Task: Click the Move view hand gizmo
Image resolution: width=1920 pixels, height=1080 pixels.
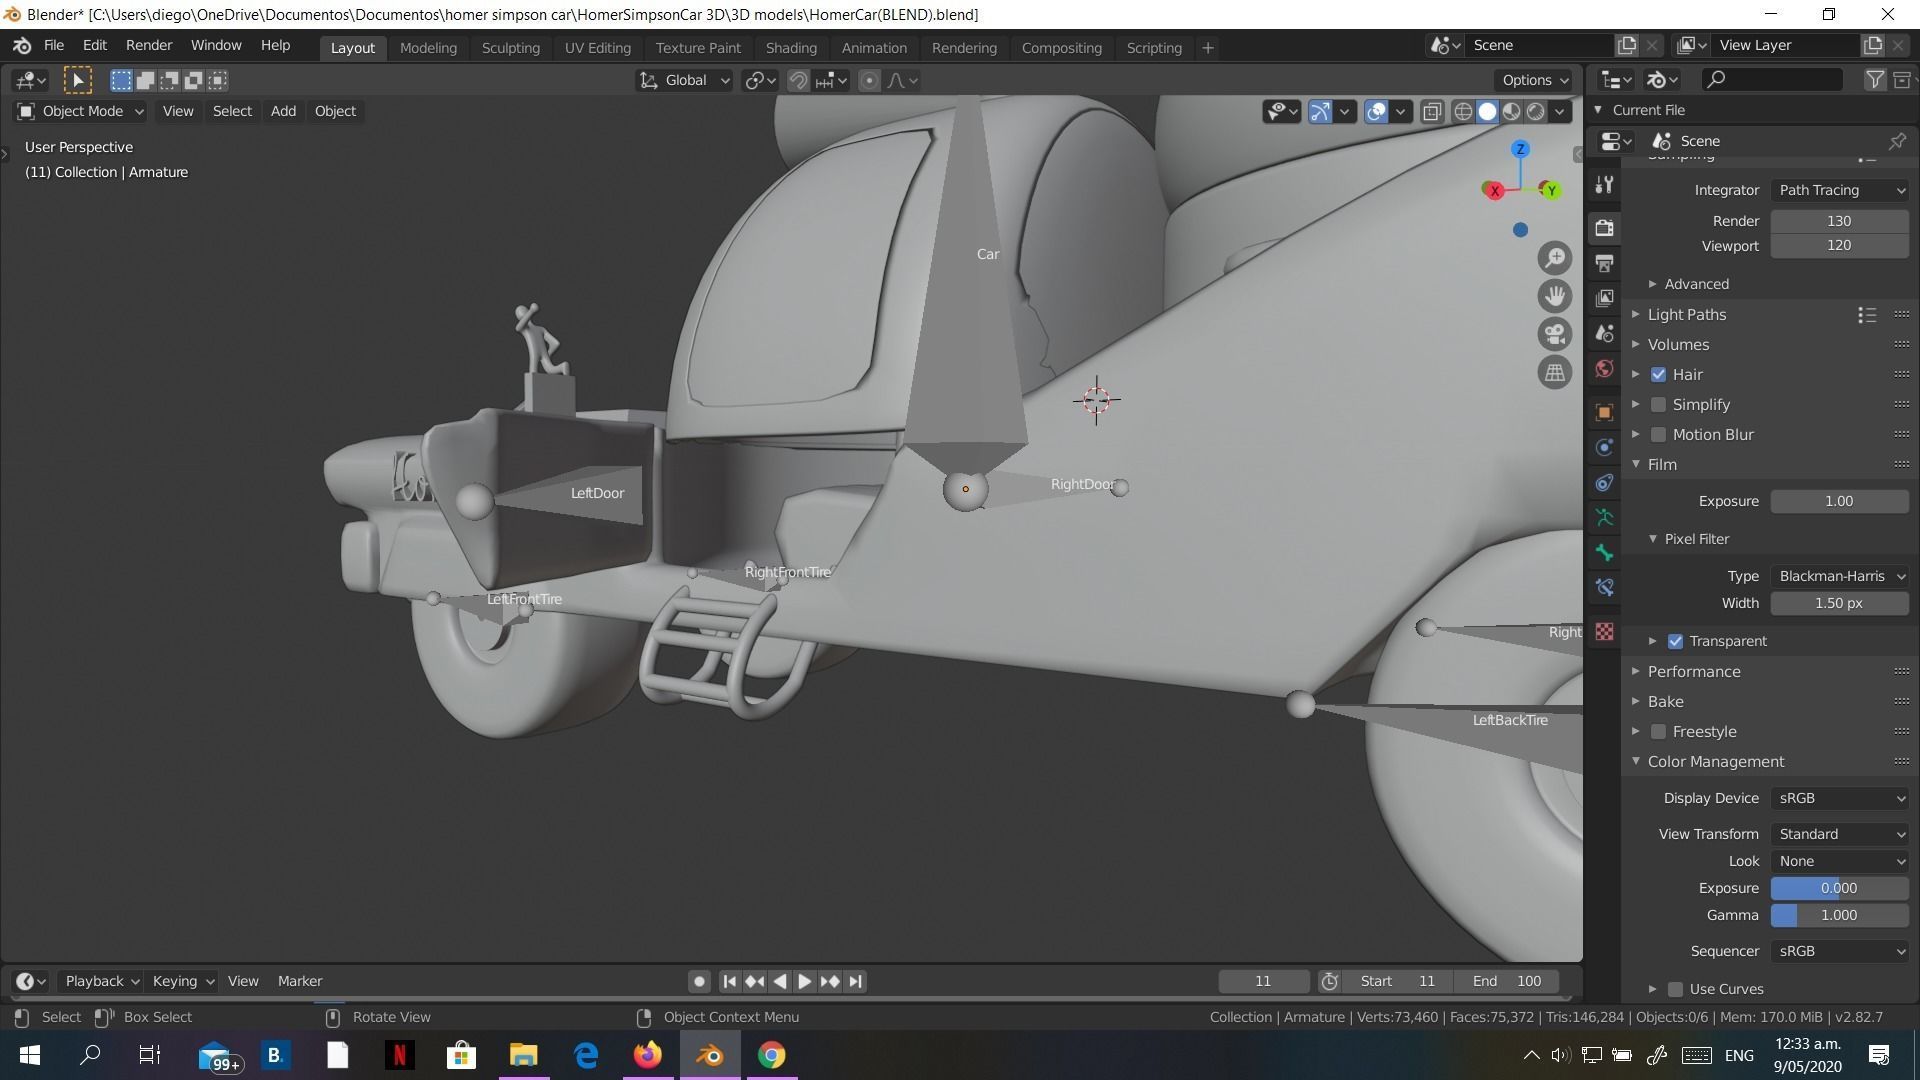Action: [1554, 297]
